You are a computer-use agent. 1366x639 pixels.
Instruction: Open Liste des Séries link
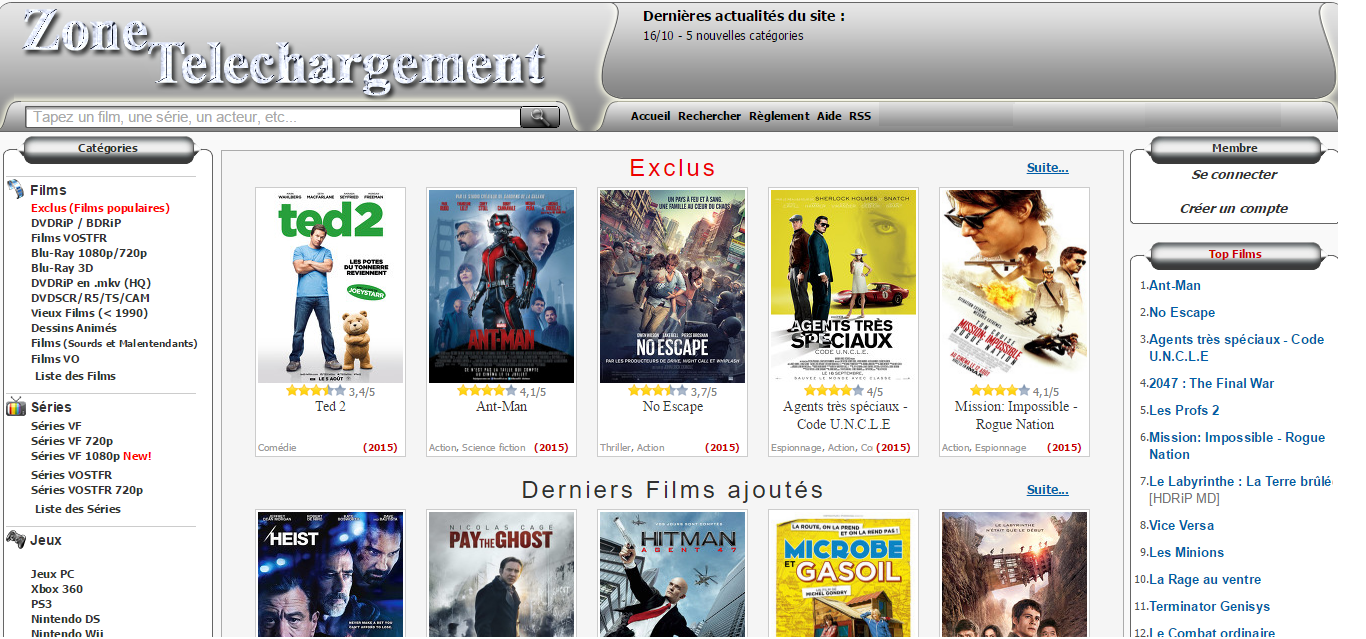tap(77, 509)
